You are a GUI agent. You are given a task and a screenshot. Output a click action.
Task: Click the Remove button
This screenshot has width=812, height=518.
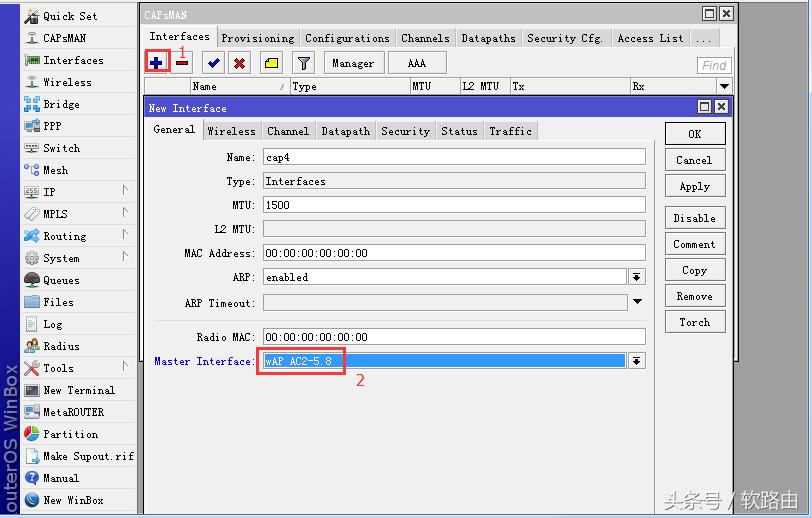click(x=695, y=296)
